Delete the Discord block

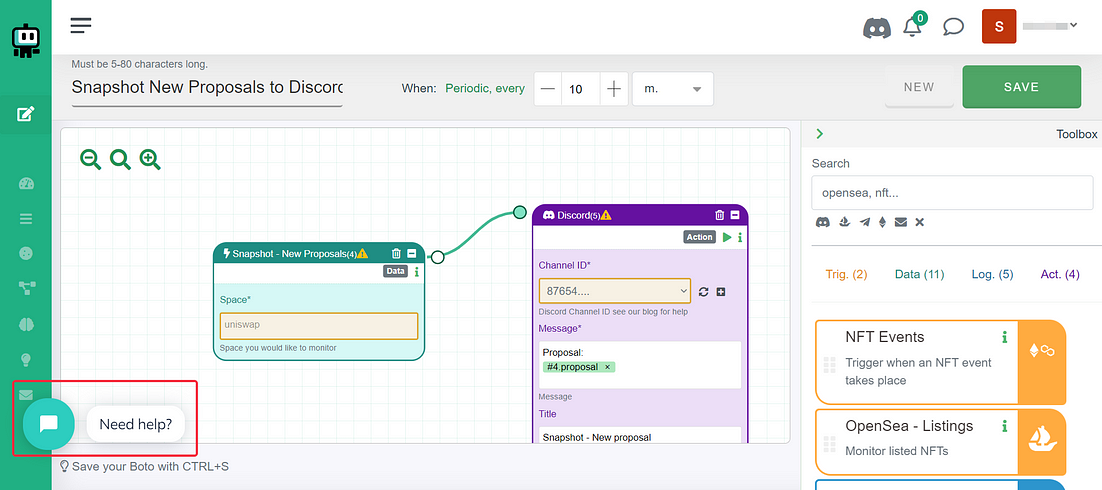pos(720,215)
